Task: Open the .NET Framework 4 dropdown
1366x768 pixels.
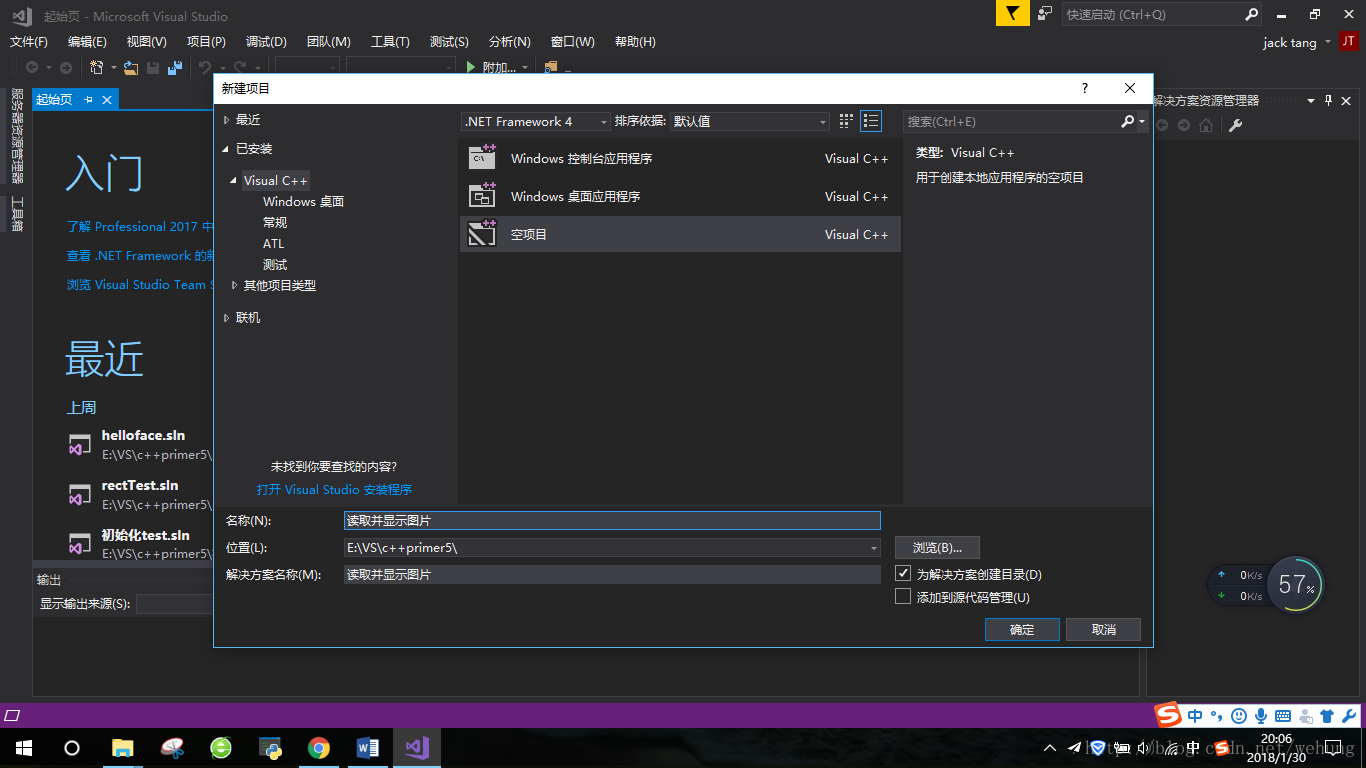Action: point(536,121)
